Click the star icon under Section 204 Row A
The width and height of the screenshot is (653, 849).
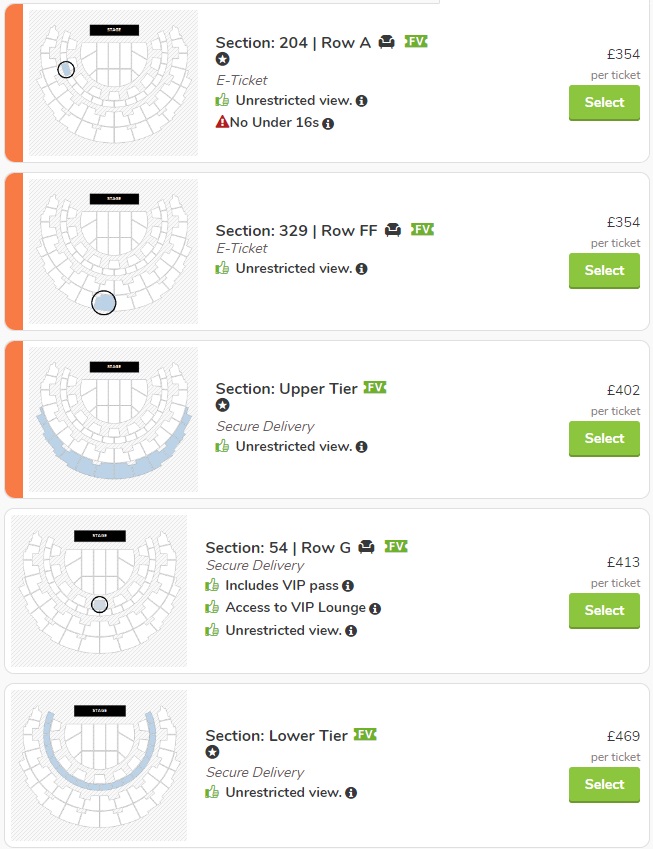223,59
